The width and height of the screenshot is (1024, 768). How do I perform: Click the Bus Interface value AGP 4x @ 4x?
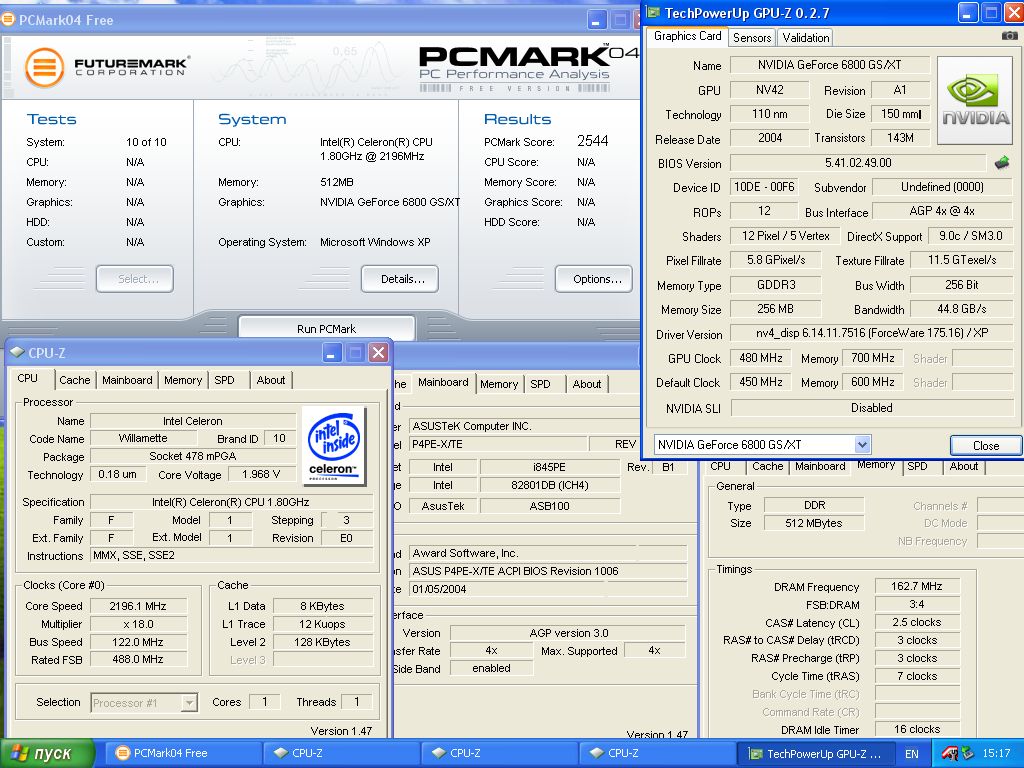942,211
